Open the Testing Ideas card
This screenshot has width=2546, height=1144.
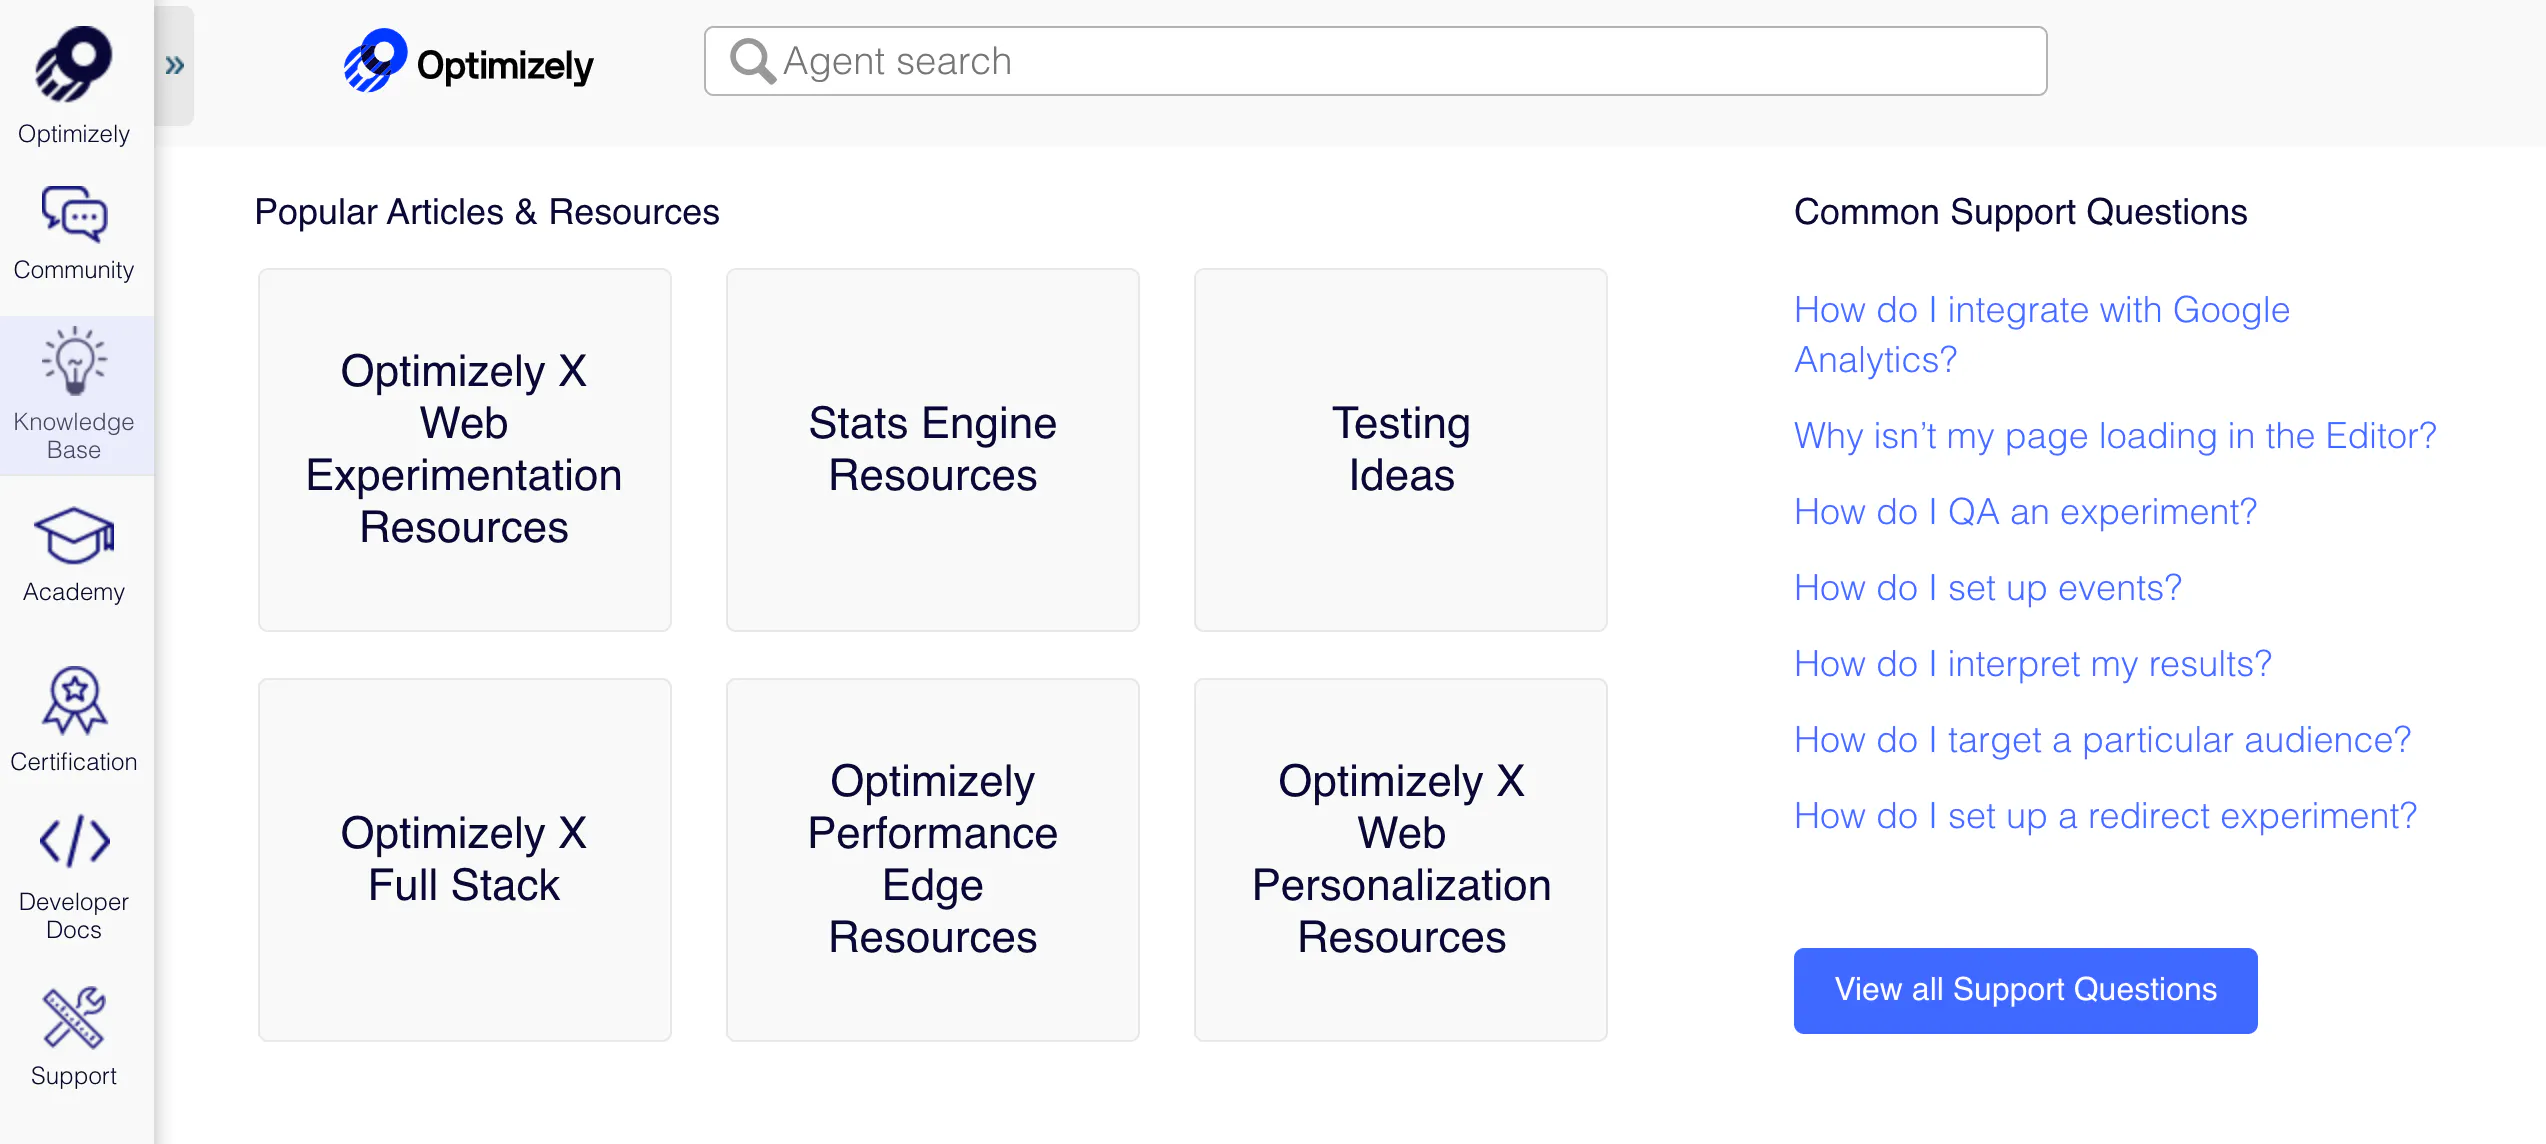point(1400,450)
